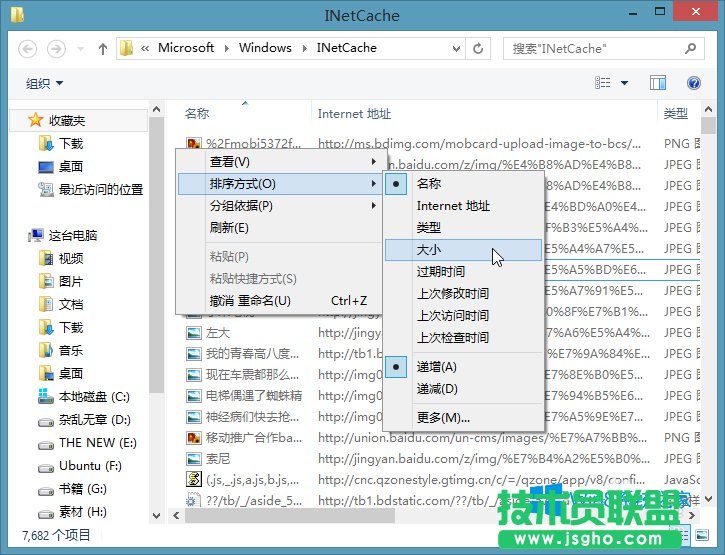Sort by 上次修改时间
Image resolution: width=725 pixels, height=555 pixels.
pyautogui.click(x=463, y=294)
